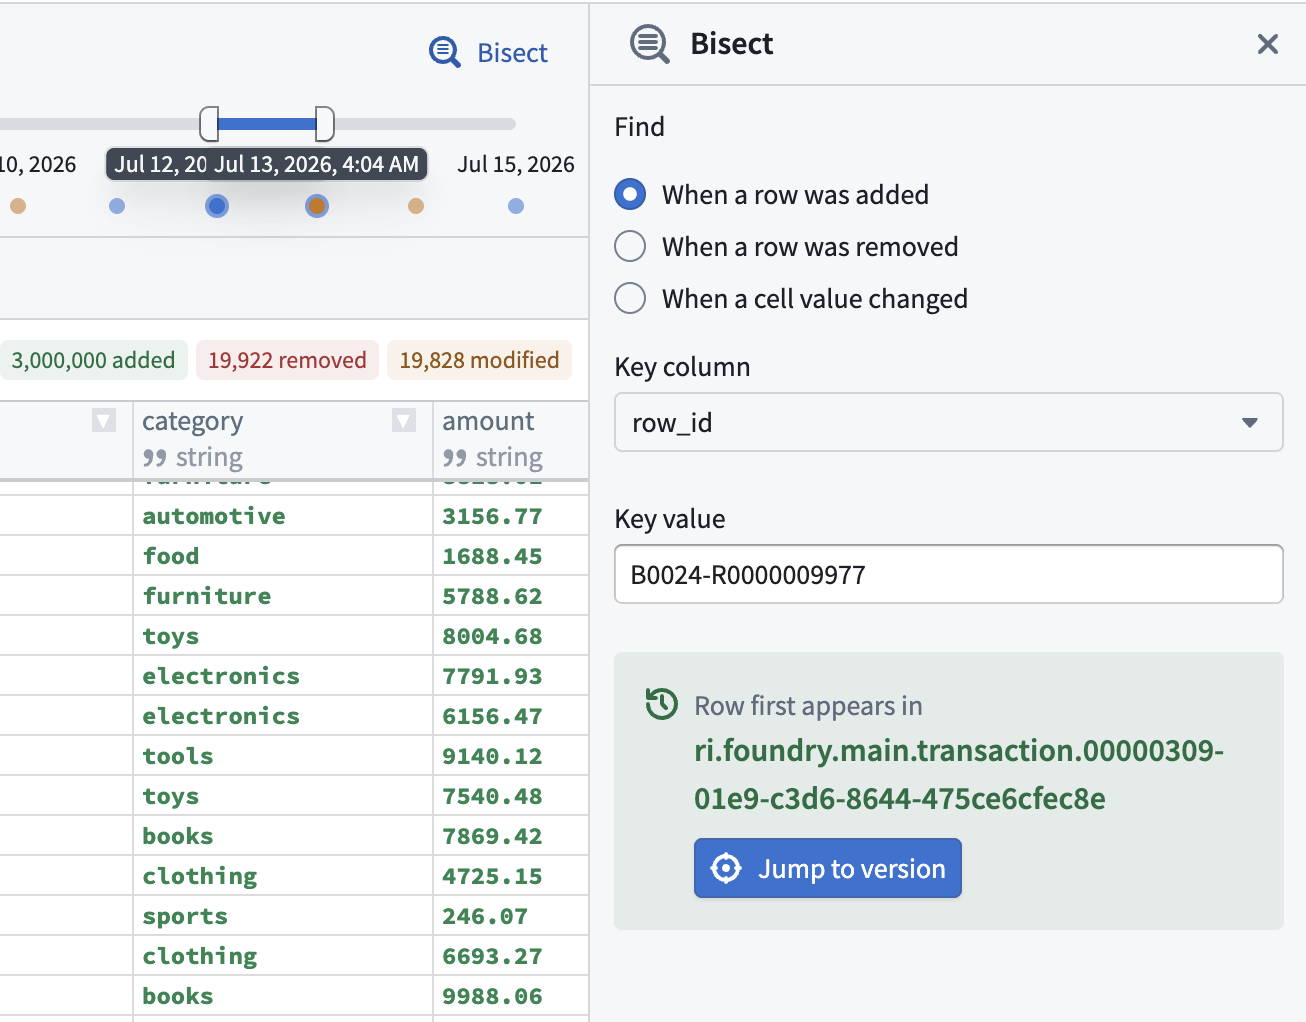
Task: Select the Jul 12 blue version marker
Action: tap(217, 206)
